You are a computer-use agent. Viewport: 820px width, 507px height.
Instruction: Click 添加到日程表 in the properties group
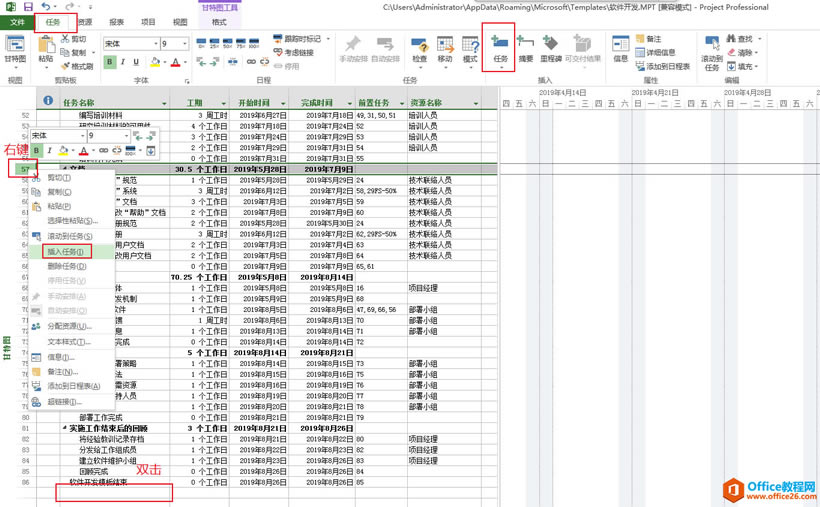click(663, 66)
